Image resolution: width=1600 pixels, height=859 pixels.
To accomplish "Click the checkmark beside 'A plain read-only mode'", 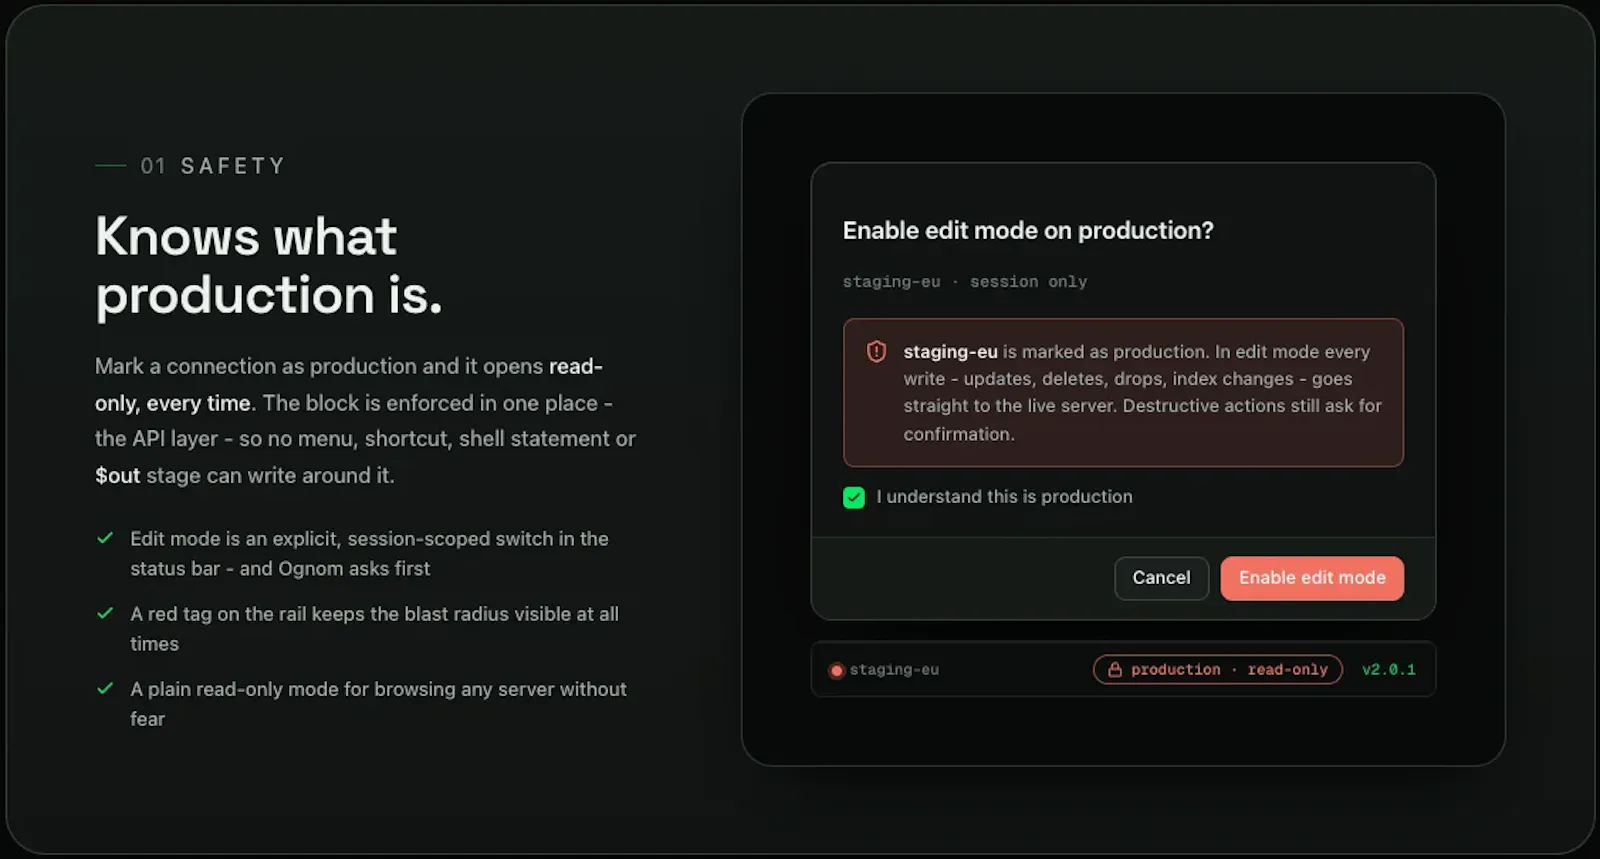I will (105, 688).
